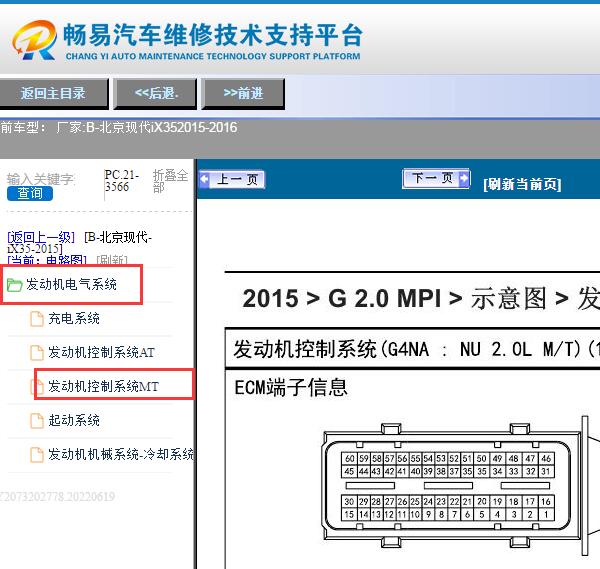The width and height of the screenshot is (600, 569).
Task: Click the 当前：电路图 link
Action: 47,260
